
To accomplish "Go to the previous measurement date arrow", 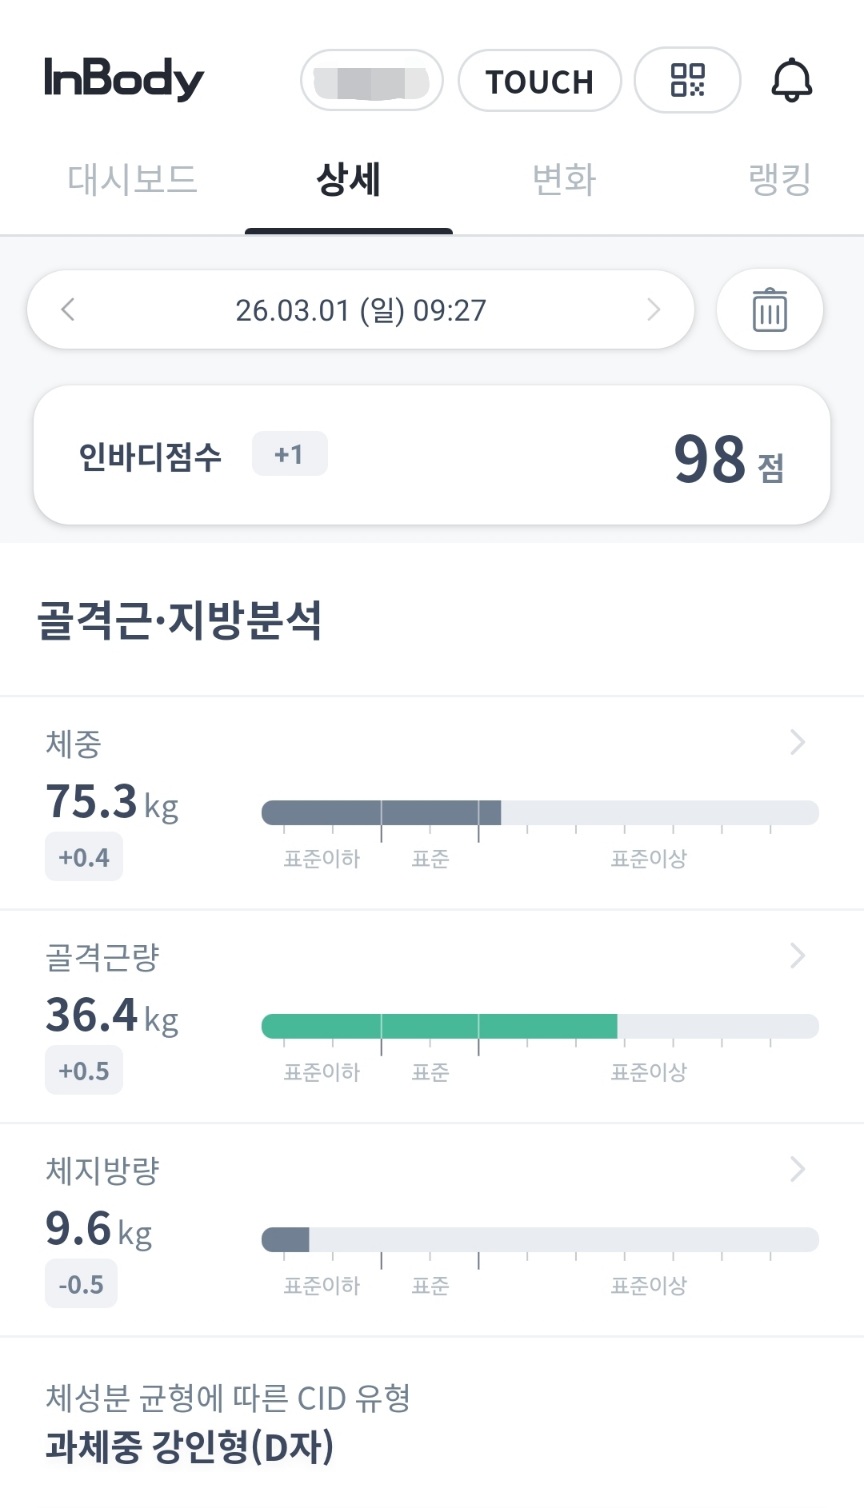I will (68, 310).
